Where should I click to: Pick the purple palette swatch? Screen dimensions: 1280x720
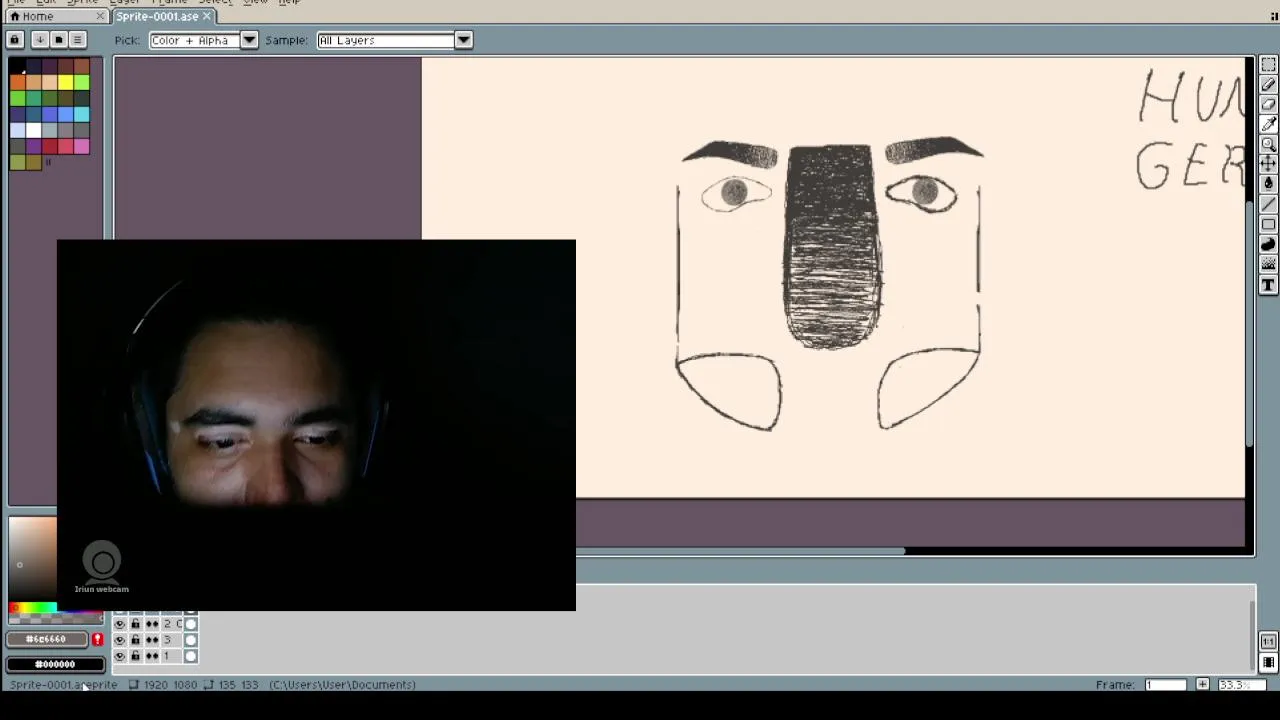coord(34,146)
